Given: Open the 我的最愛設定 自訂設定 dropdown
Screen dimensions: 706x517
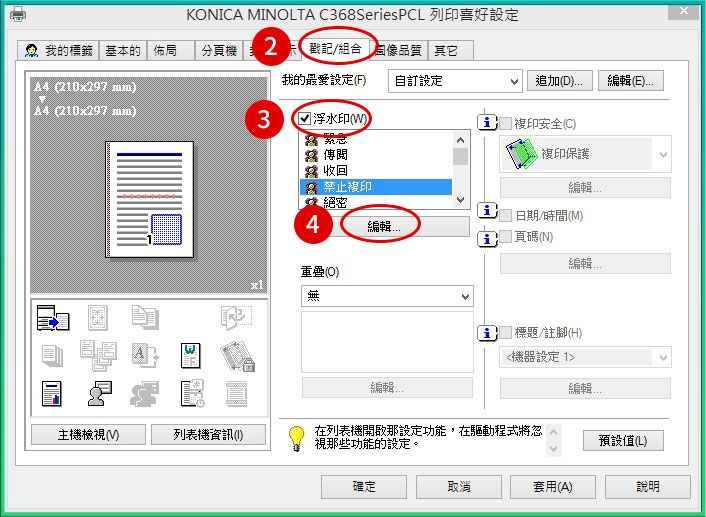Looking at the screenshot, I should tap(455, 81).
